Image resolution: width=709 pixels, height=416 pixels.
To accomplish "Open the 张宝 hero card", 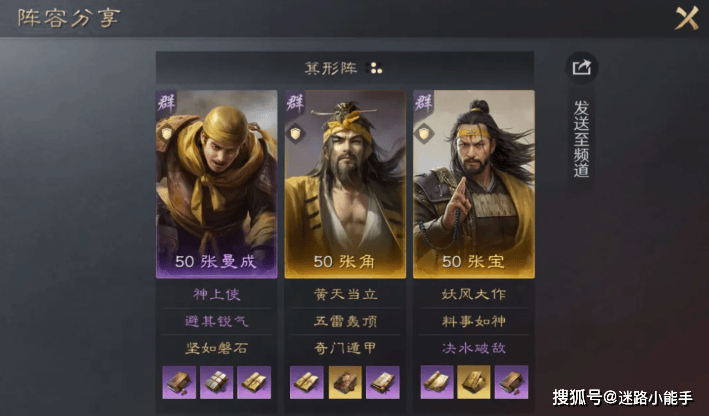I will pyautogui.click(x=473, y=184).
